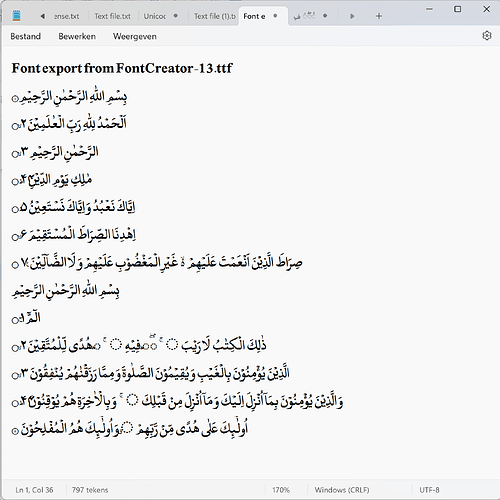
Task: Open the Bewerken menu
Action: click(x=77, y=36)
